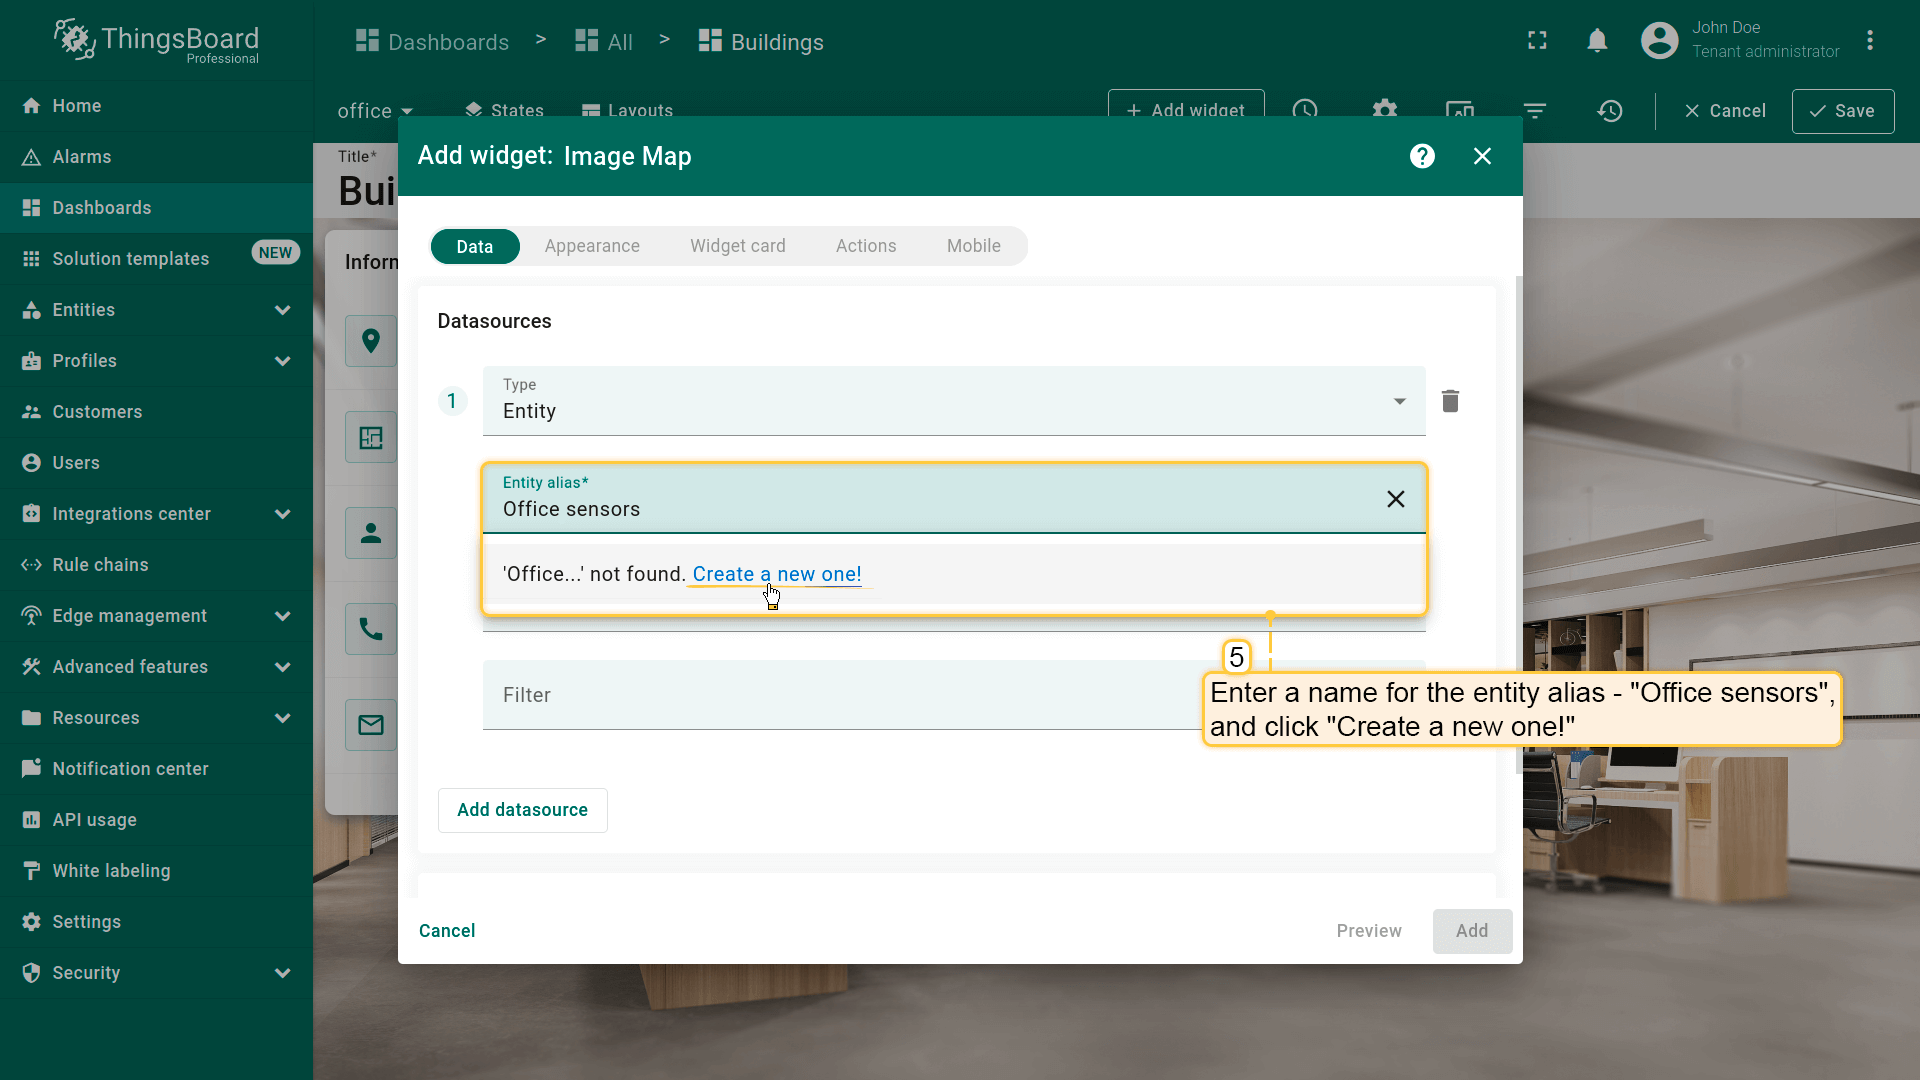Expand the Integrations center menu
The image size is (1920, 1080).
282,514
